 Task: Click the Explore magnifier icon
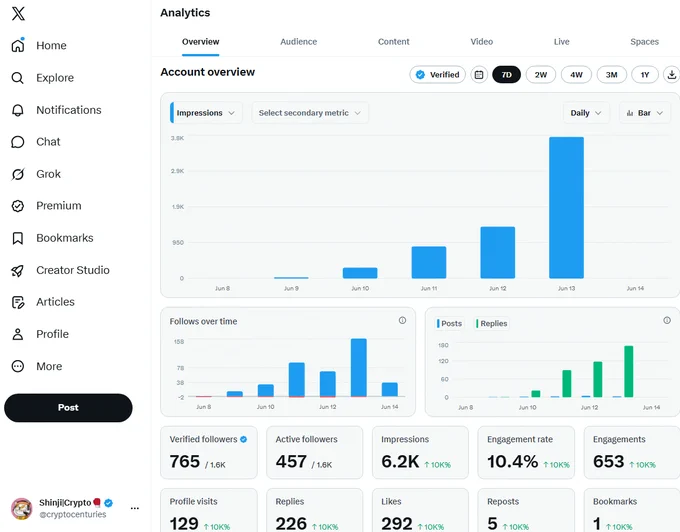tap(17, 78)
